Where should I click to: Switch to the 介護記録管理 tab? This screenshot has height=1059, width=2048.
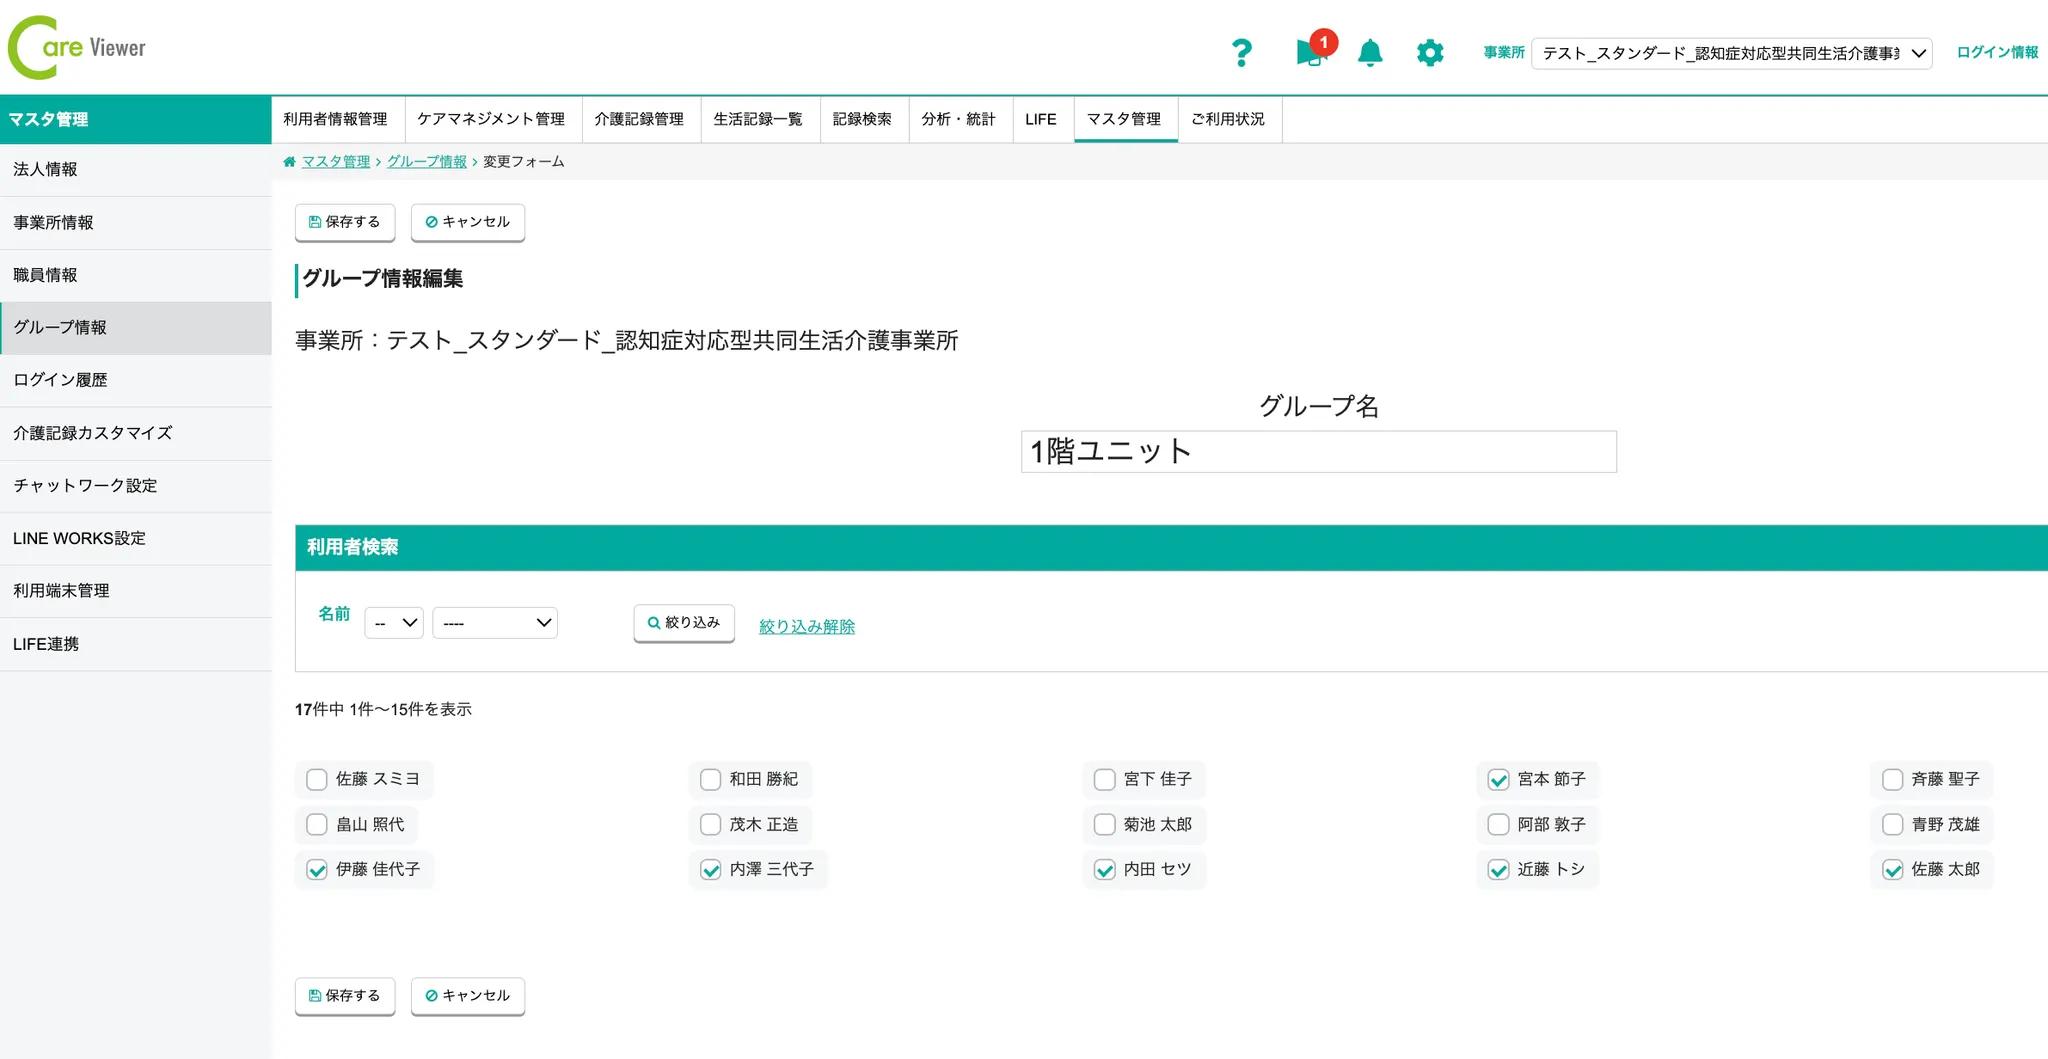point(639,119)
